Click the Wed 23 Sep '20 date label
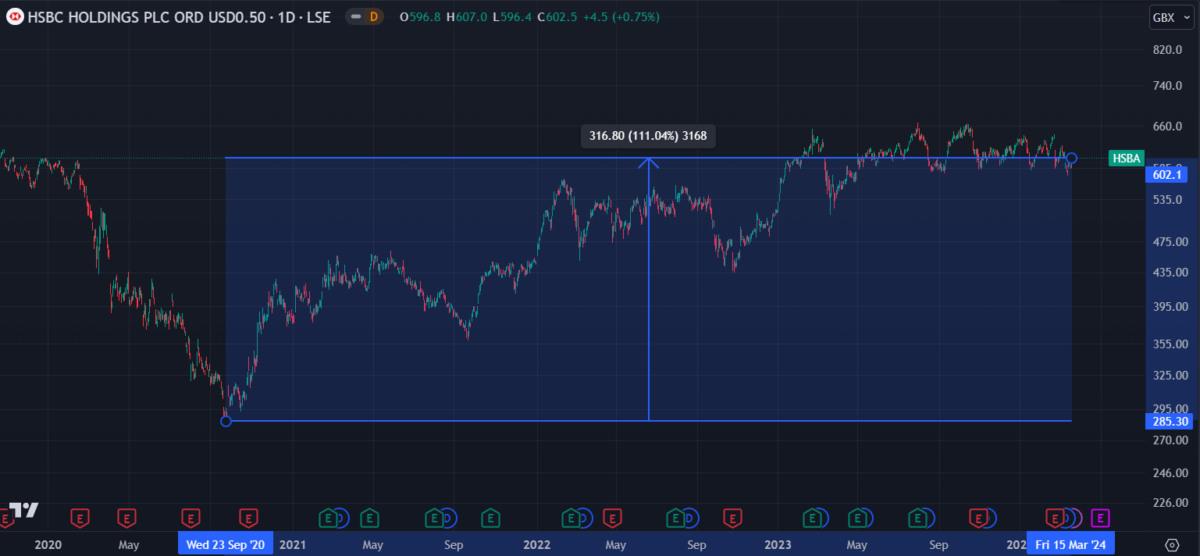This screenshot has height=556, width=1200. [x=225, y=545]
